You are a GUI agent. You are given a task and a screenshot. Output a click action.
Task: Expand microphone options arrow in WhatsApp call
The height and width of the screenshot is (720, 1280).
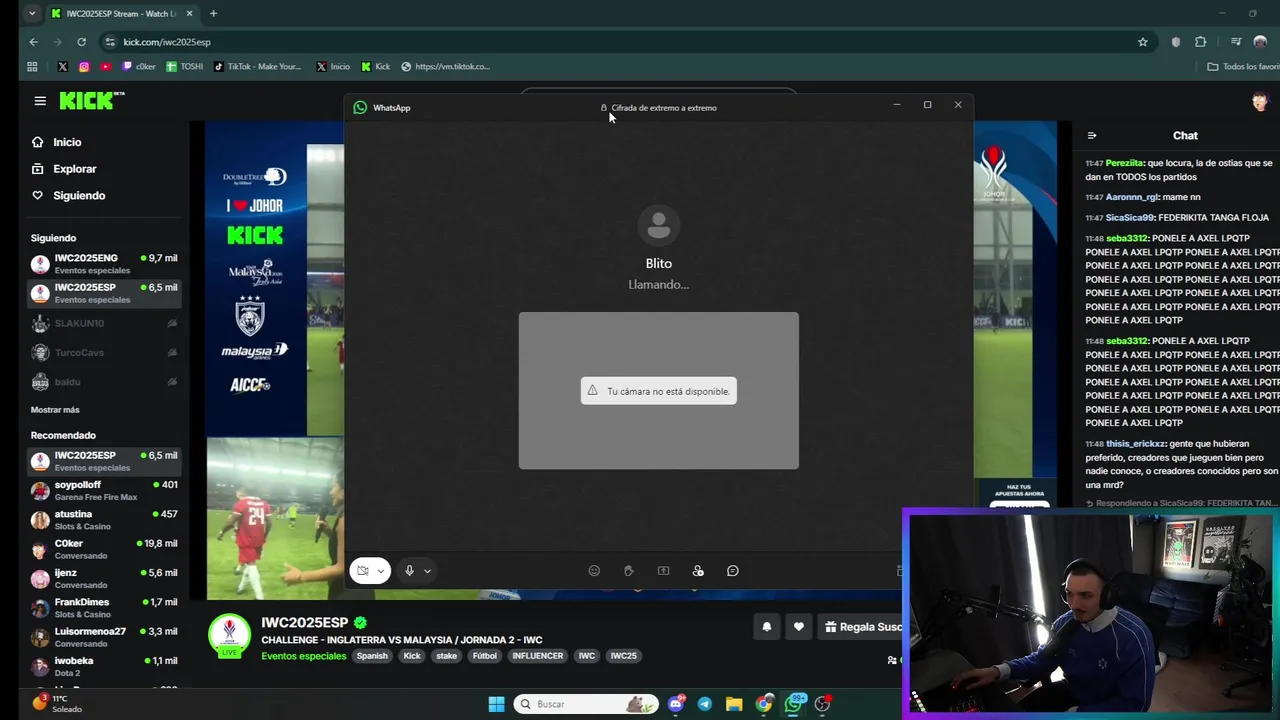pos(427,571)
